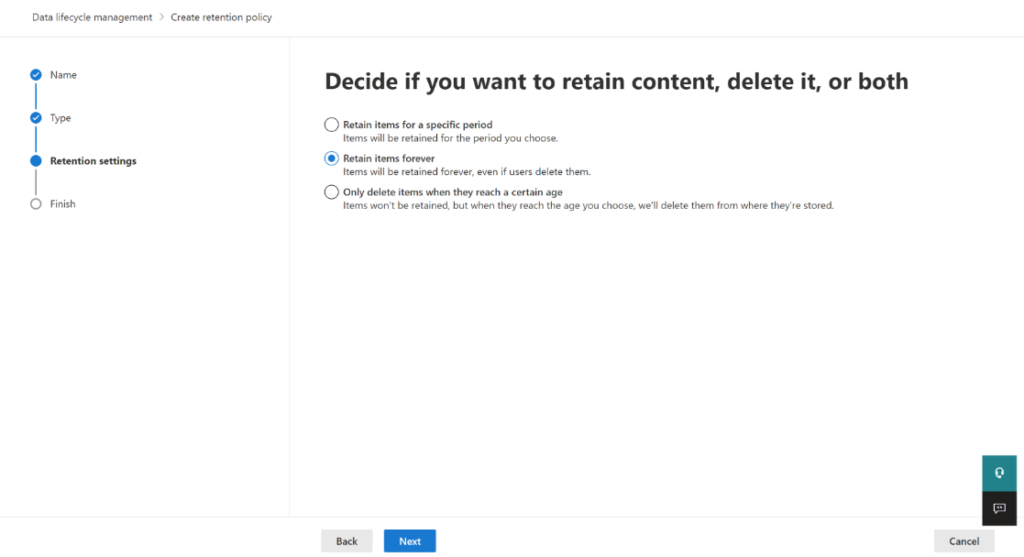Pick 'Only delete items when they reach a certain age'
This screenshot has width=1024, height=557.
332,192
